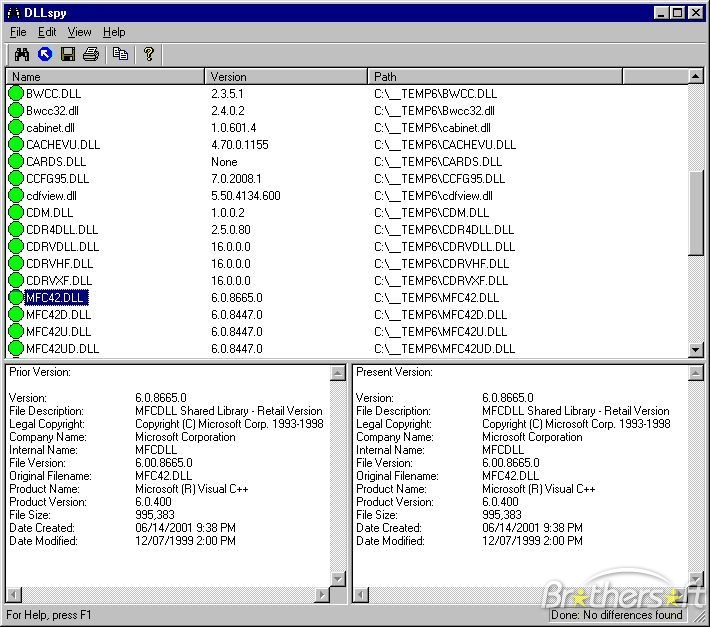Select the cabinet.dll entry
The width and height of the screenshot is (710, 627).
(x=50, y=128)
